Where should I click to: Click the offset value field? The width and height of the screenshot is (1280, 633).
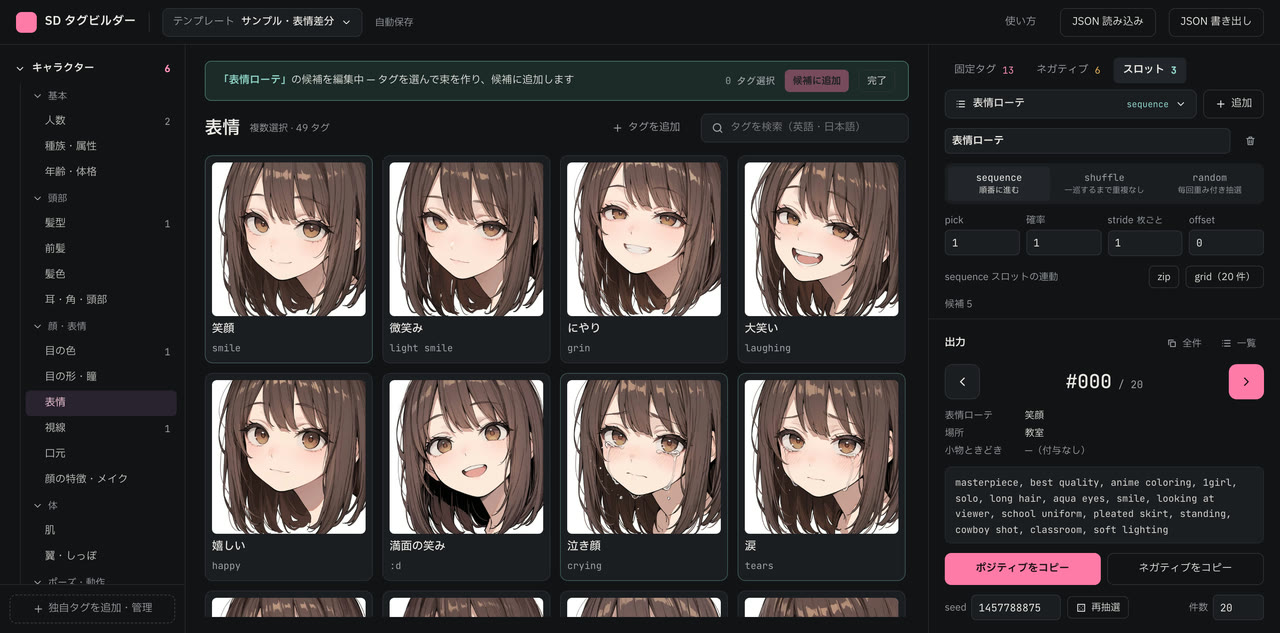pyautogui.click(x=1226, y=243)
